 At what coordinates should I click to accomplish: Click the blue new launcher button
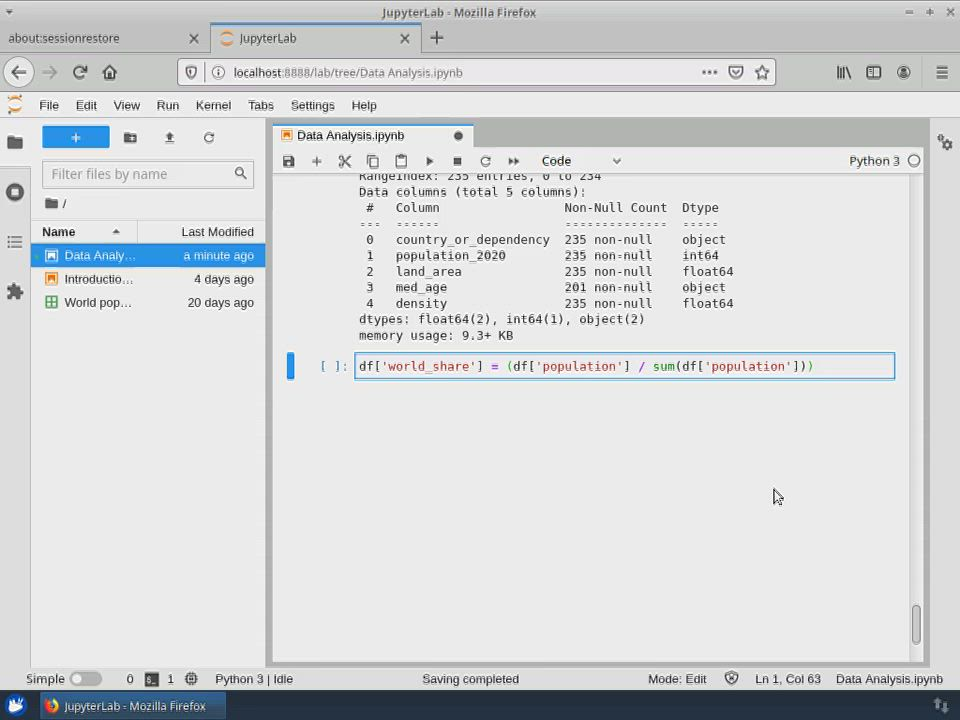(76, 138)
